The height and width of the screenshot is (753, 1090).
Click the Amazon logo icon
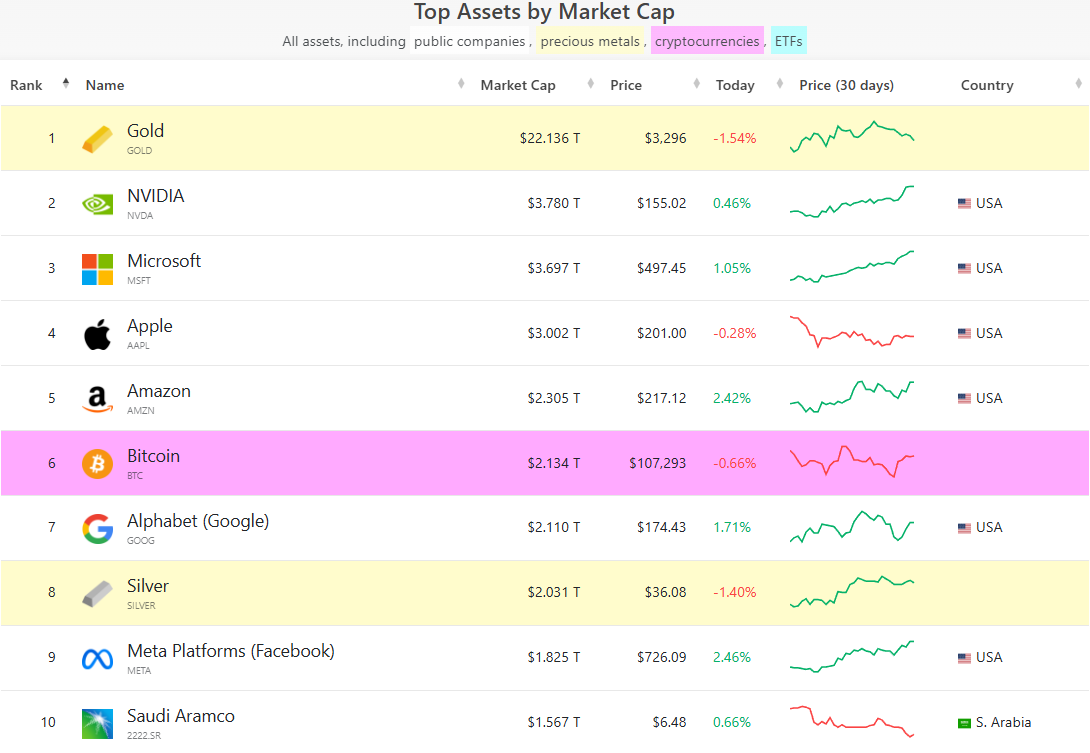tap(97, 399)
